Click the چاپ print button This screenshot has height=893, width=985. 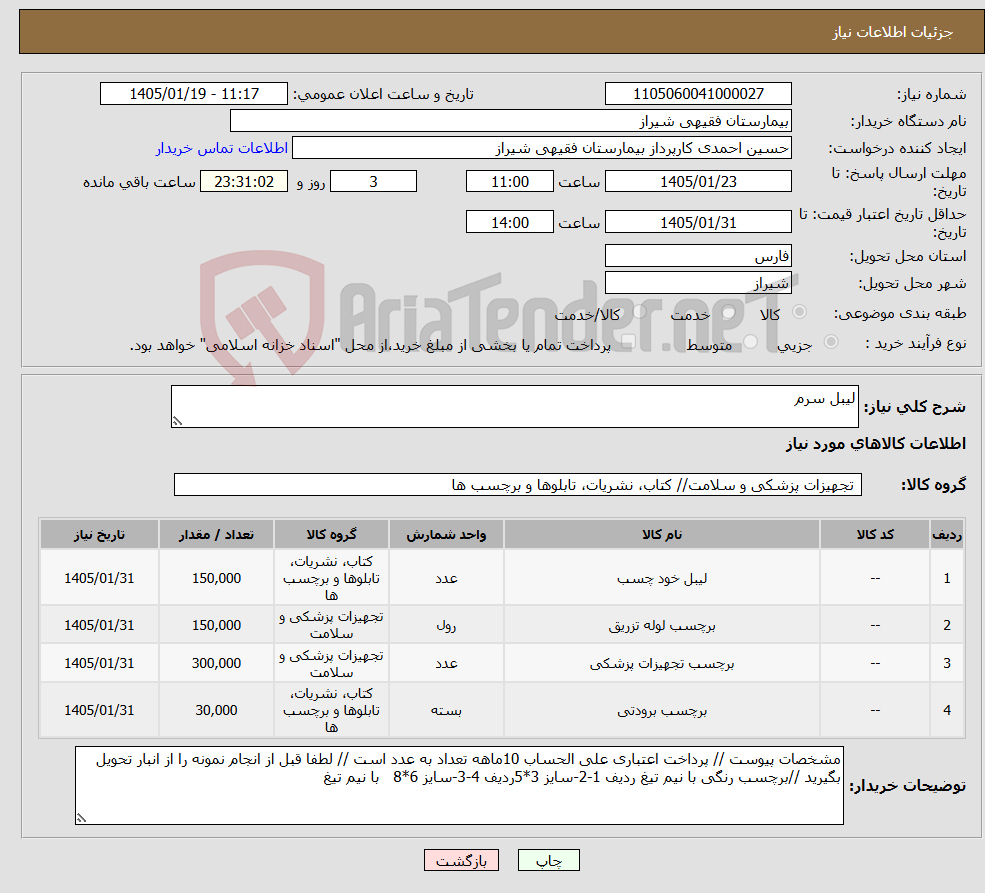(x=548, y=860)
